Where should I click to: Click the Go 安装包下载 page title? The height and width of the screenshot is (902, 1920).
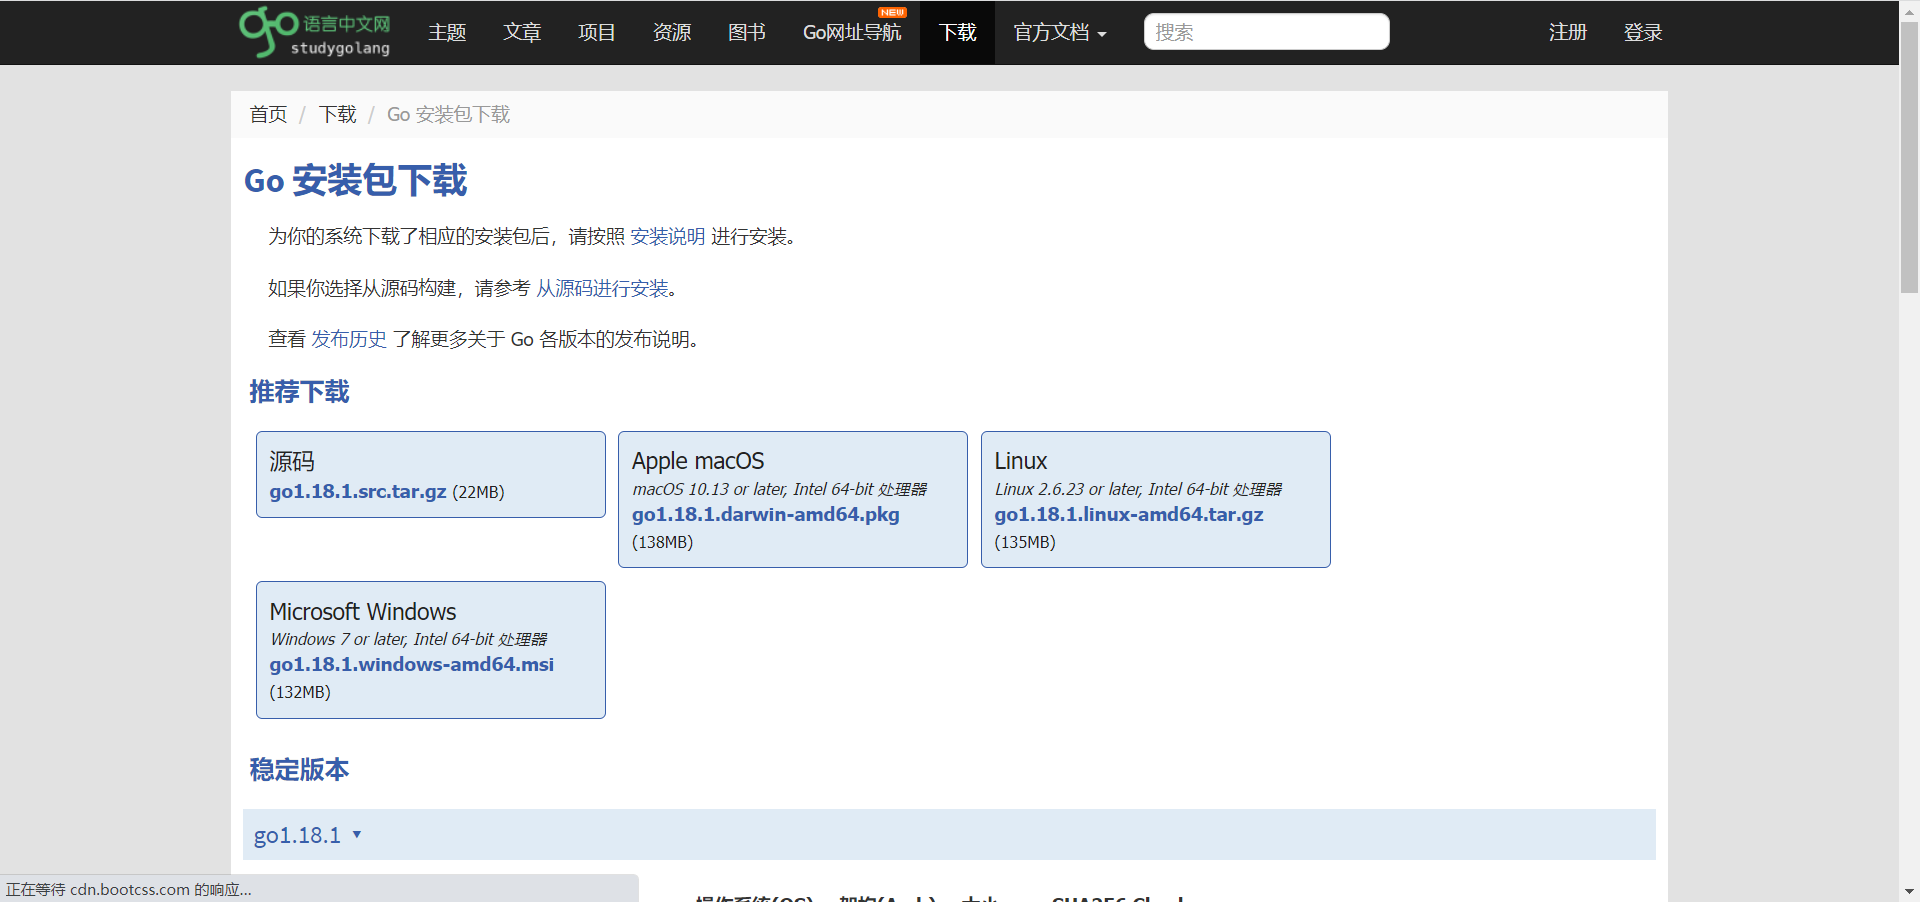pyautogui.click(x=356, y=181)
